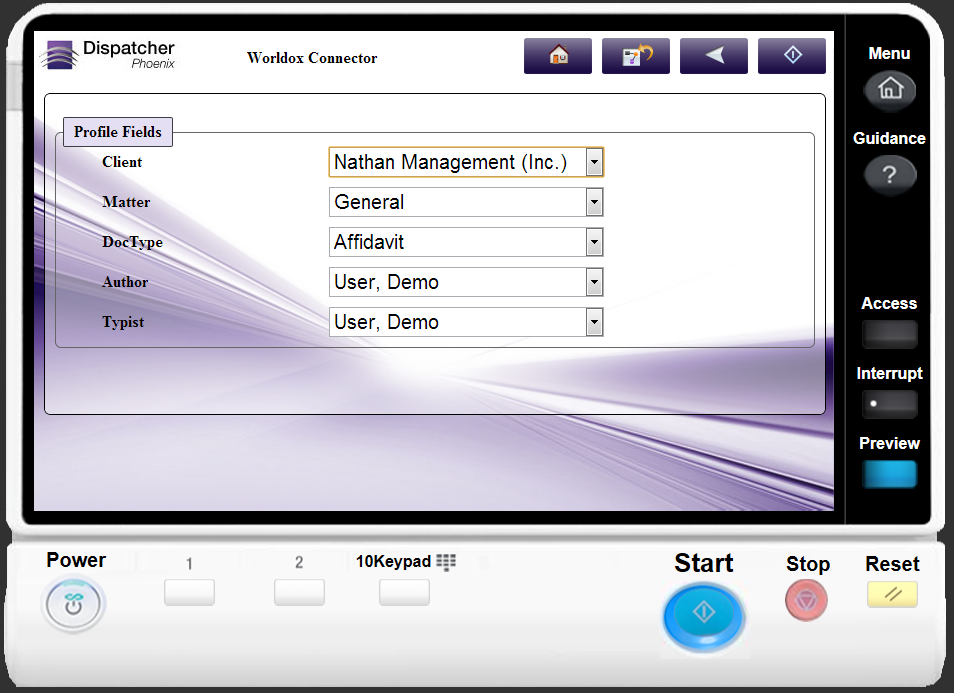Go to home via house toolbar icon
This screenshot has height=693, width=954.
[x=557, y=56]
